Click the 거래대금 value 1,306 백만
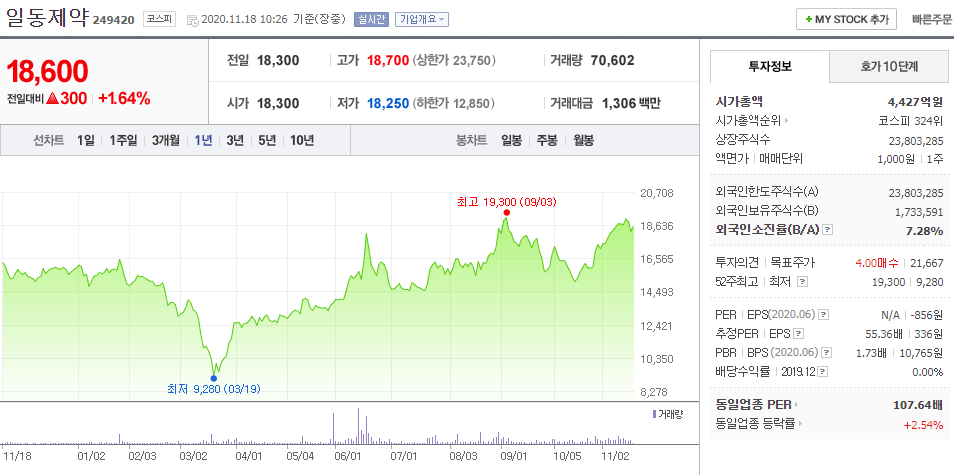 click(631, 103)
